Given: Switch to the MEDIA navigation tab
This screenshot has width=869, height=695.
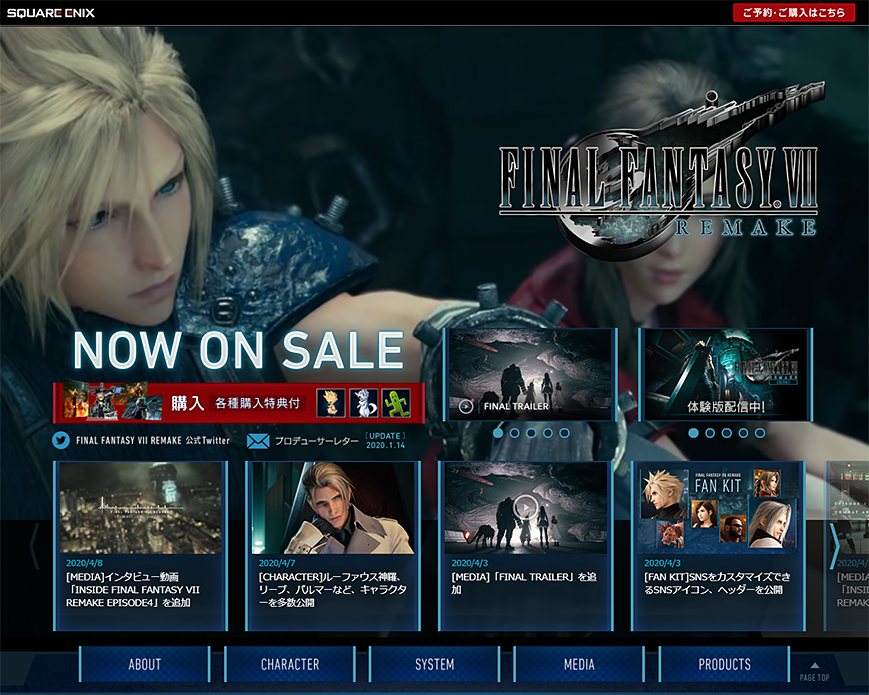Looking at the screenshot, I should point(579,664).
